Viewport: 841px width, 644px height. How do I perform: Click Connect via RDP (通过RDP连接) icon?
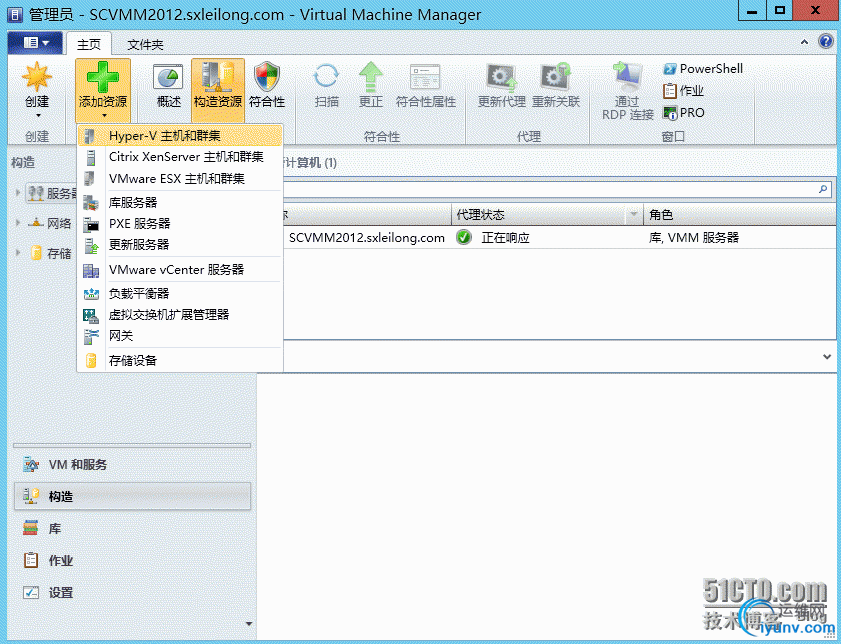pyautogui.click(x=628, y=77)
